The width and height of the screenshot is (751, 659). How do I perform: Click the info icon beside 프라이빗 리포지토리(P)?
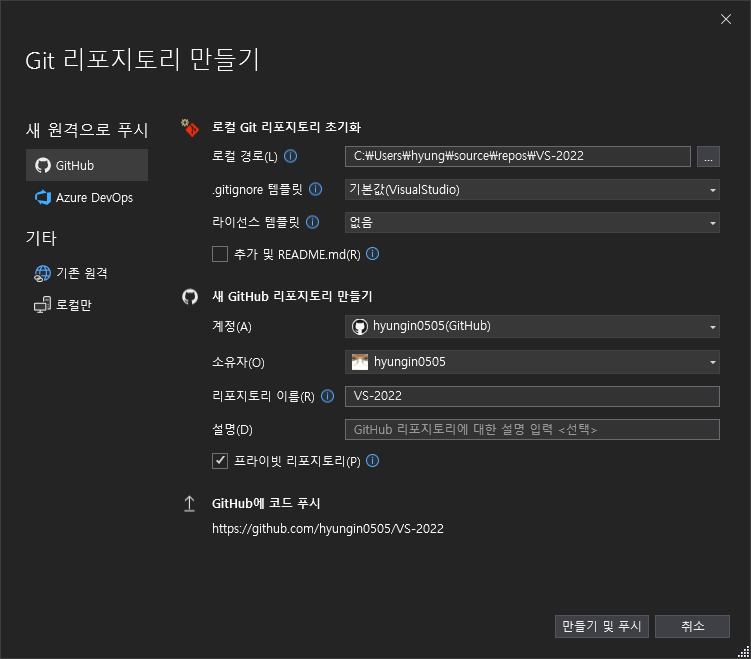373,461
